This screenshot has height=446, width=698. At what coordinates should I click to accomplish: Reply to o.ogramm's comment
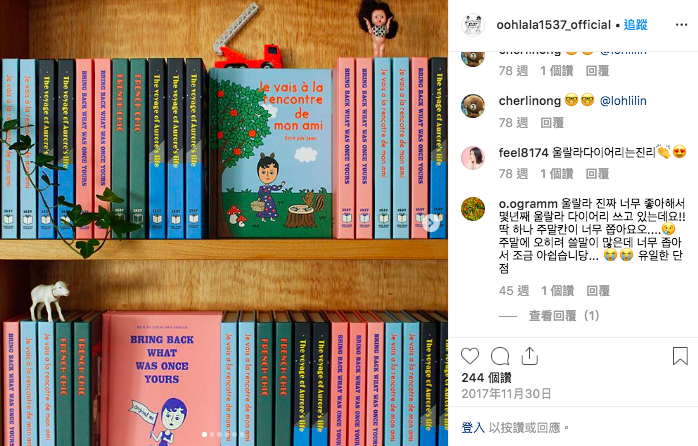597,291
